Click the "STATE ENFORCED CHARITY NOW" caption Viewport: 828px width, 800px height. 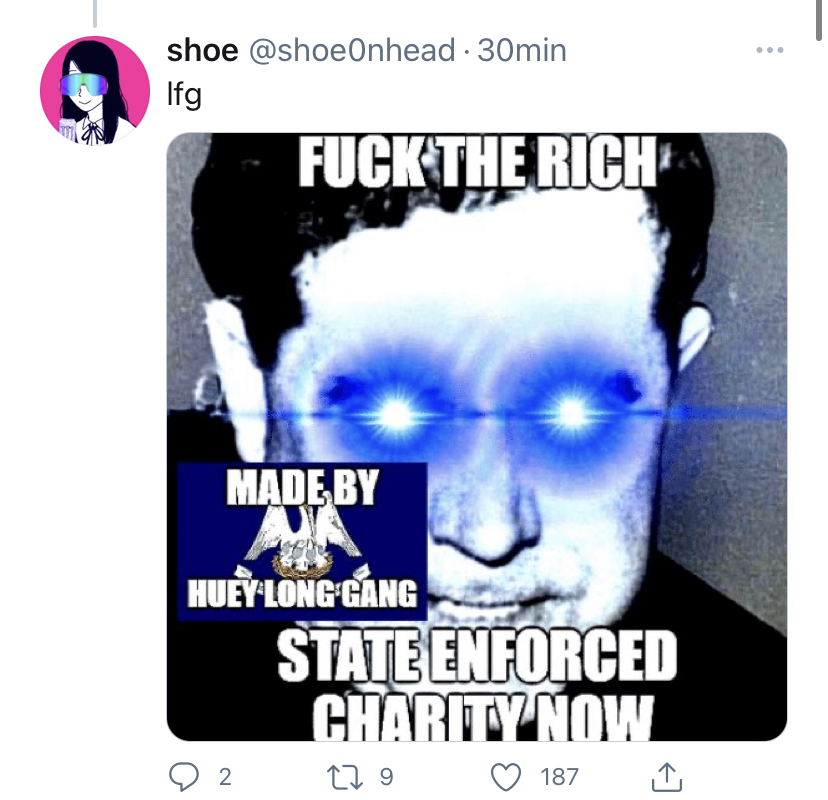[477, 685]
